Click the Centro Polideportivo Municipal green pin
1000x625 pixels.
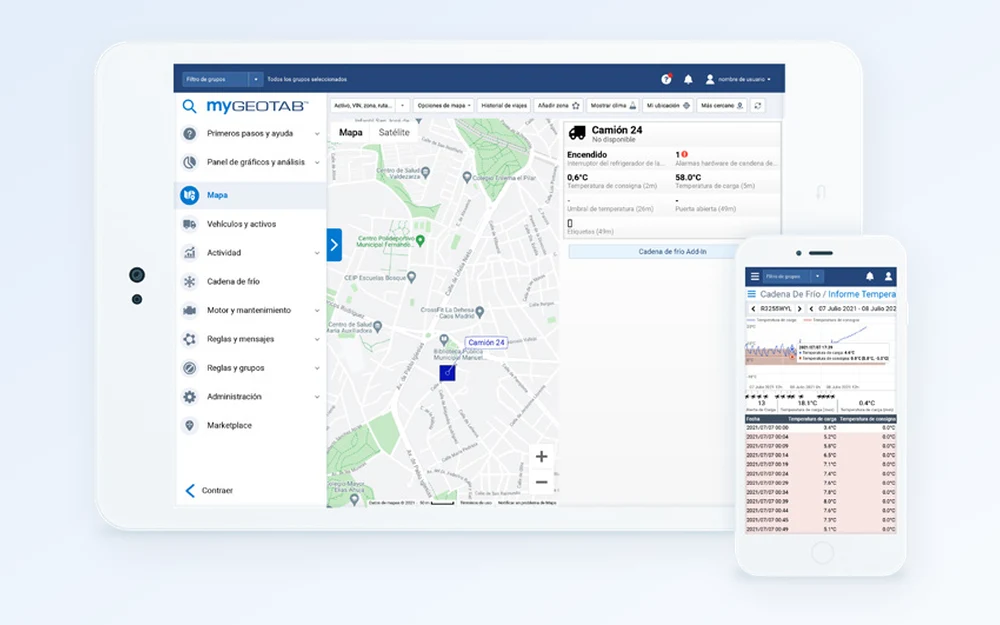[420, 240]
